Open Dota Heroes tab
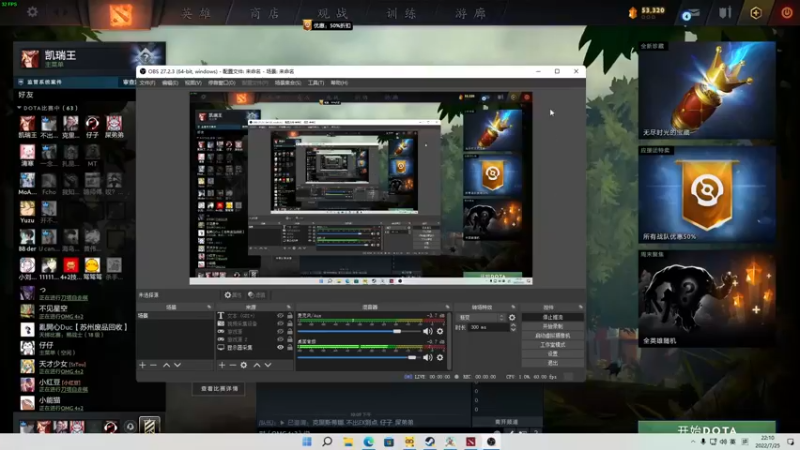The image size is (800, 450). [x=196, y=13]
